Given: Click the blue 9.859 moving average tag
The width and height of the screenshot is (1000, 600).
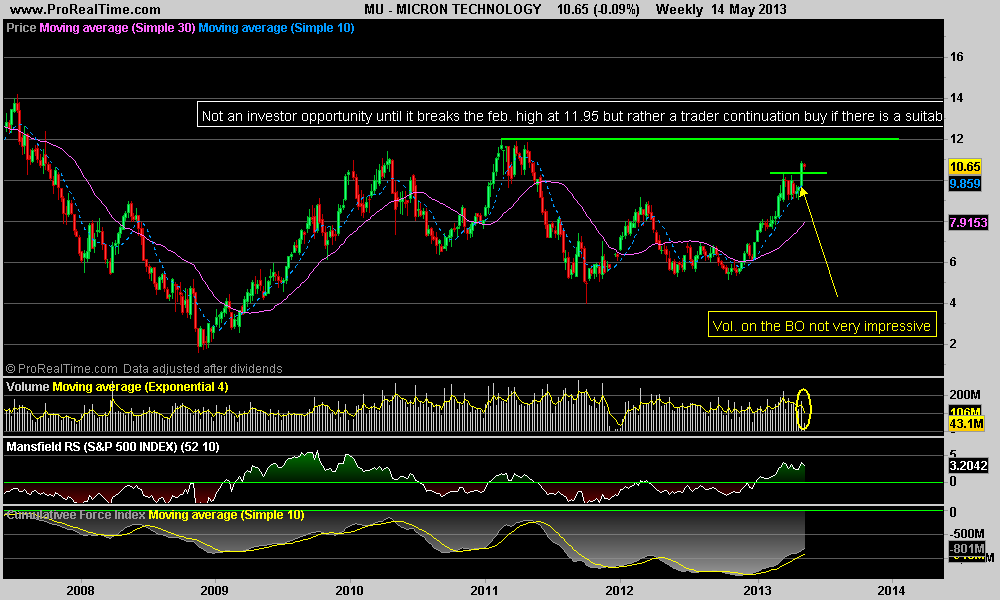Looking at the screenshot, I should click(x=965, y=184).
